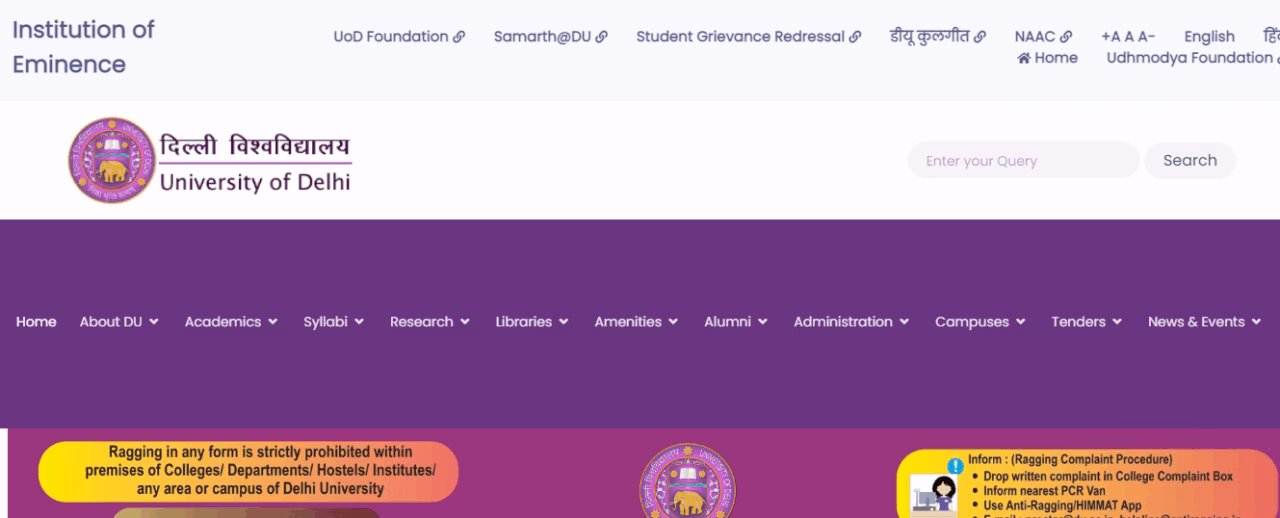Expand the About DU menu
This screenshot has width=1280, height=518.
pyautogui.click(x=119, y=322)
